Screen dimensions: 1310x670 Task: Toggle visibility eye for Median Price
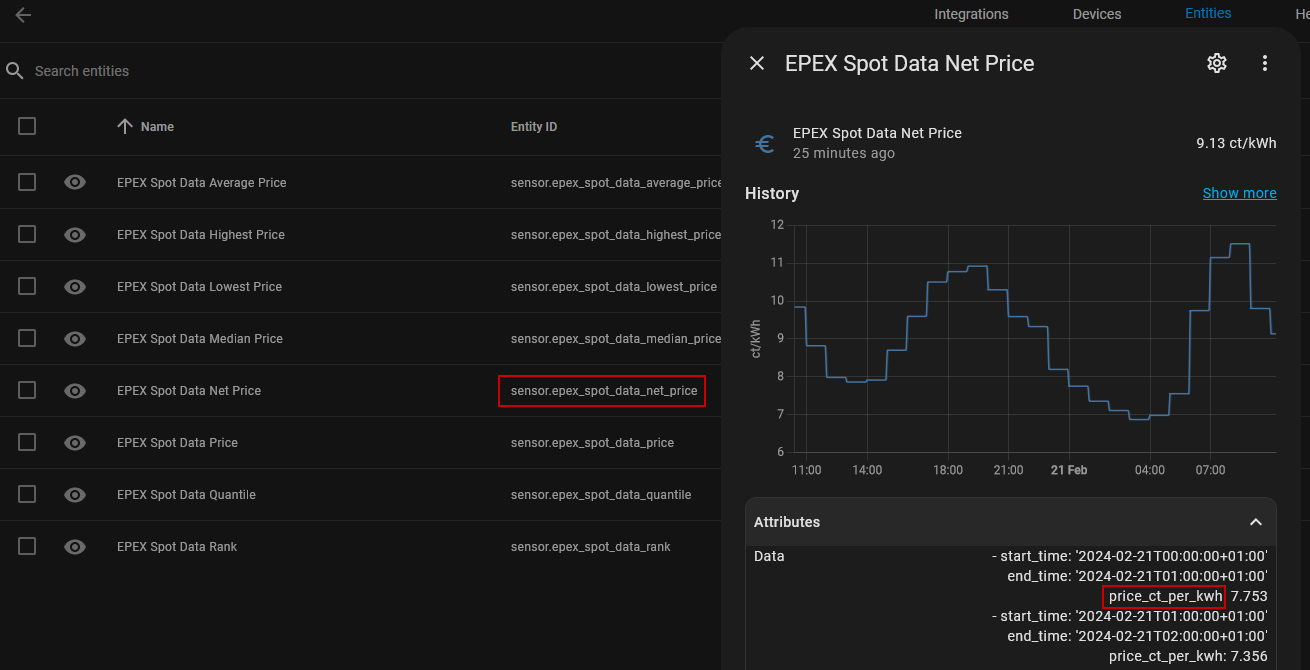(75, 338)
